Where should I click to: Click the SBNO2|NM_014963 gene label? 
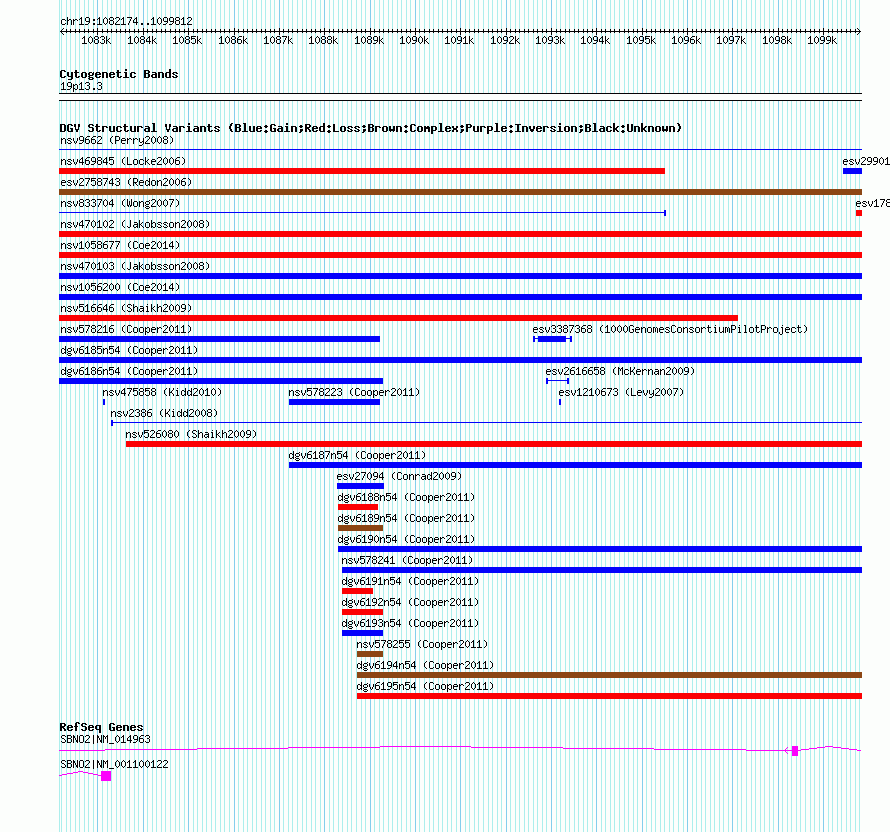tap(105, 739)
